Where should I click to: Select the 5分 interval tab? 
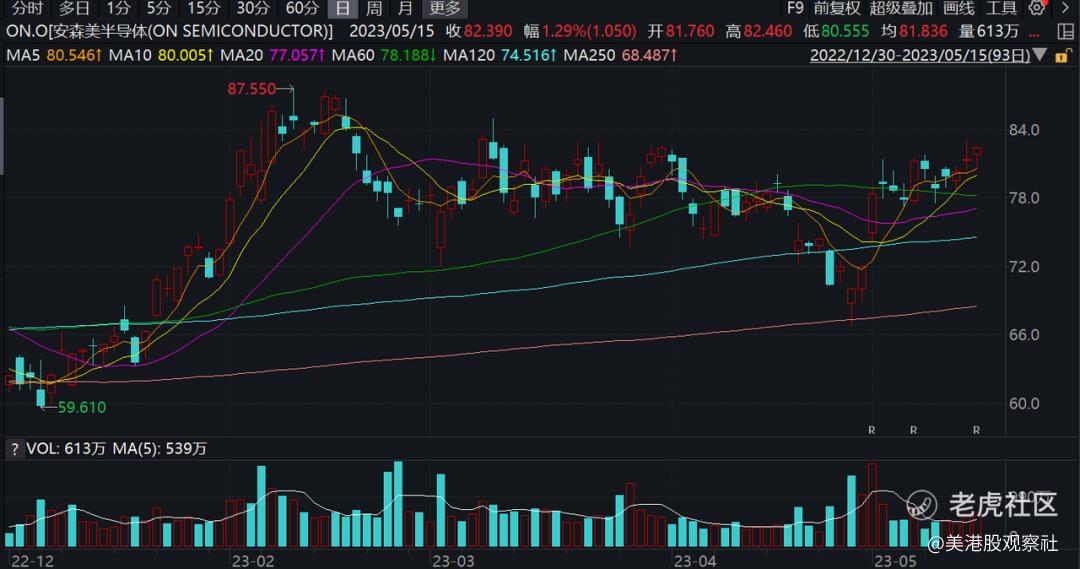(158, 8)
